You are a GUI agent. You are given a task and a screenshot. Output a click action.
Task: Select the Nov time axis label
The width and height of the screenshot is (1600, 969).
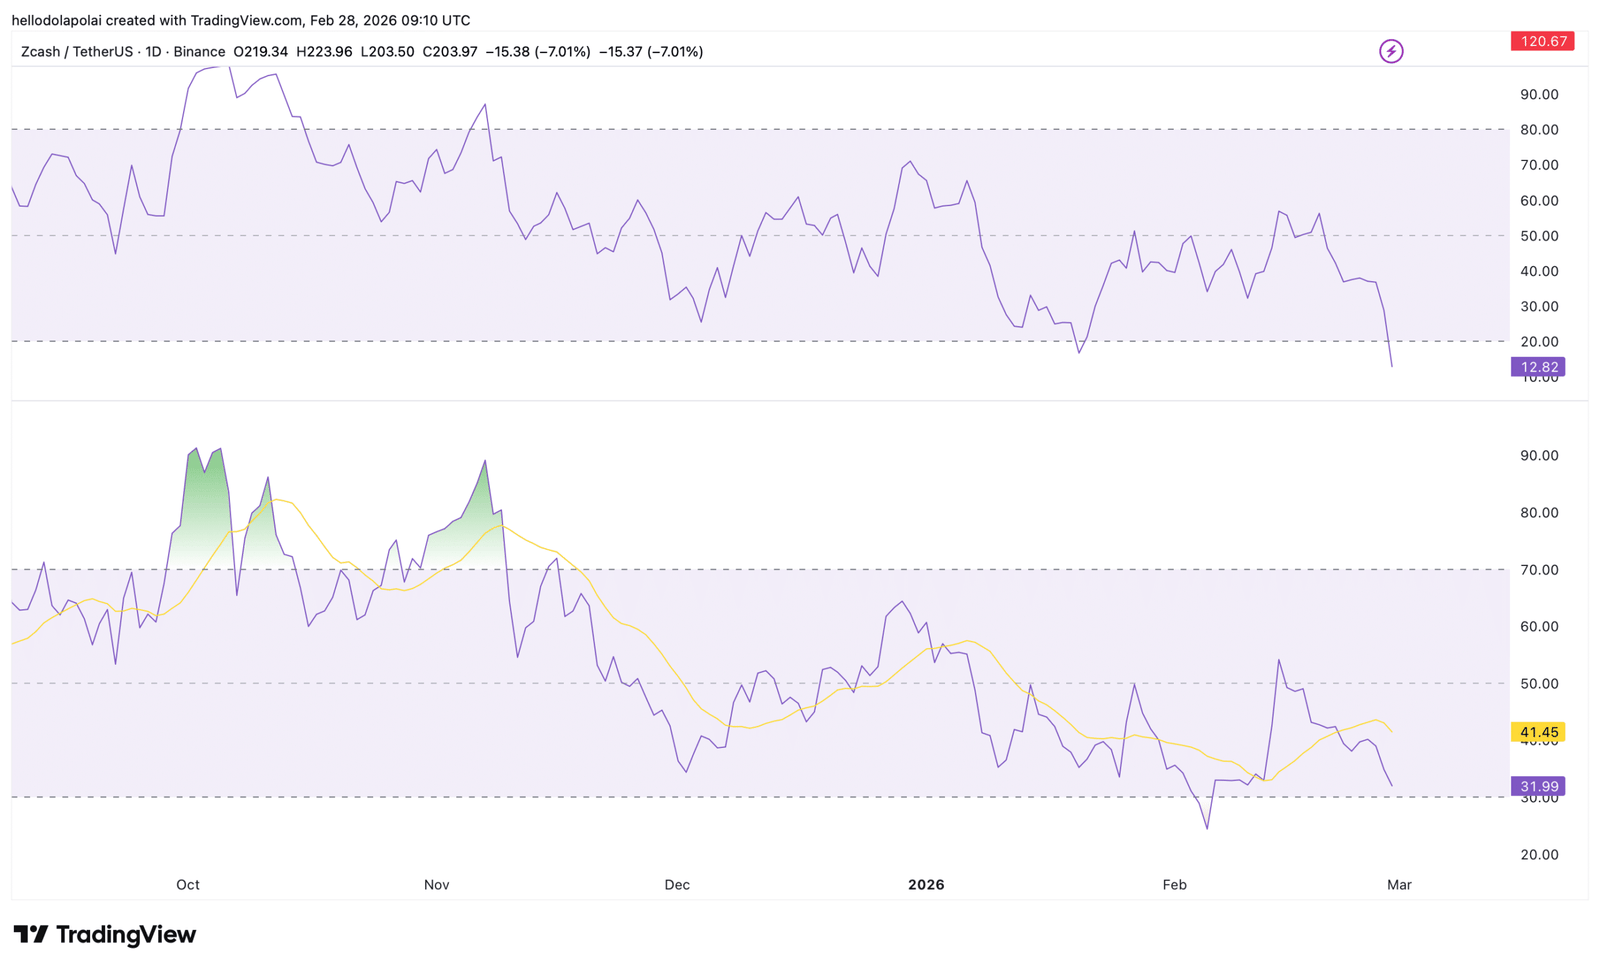tap(436, 885)
